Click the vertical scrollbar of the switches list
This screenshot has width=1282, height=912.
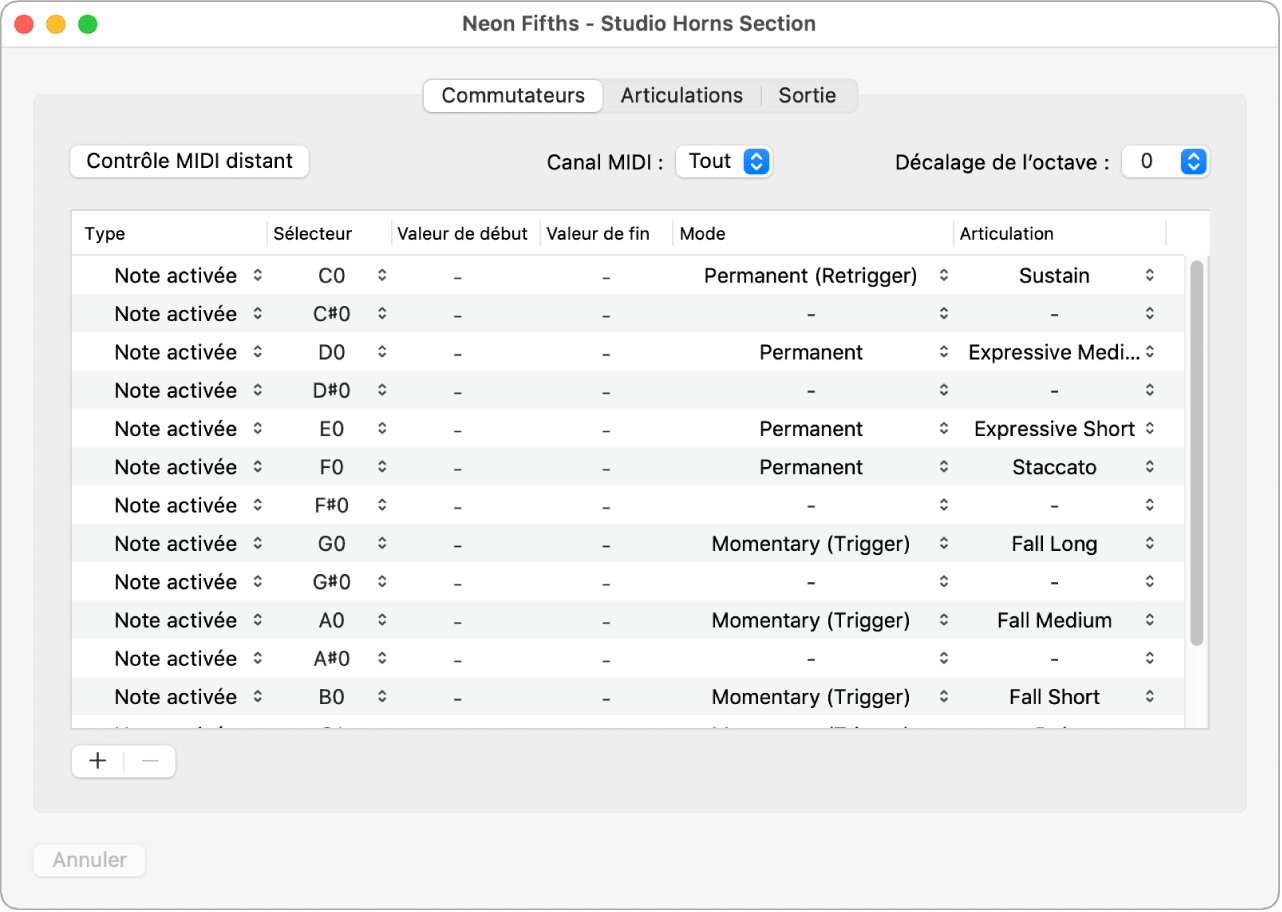[1197, 450]
